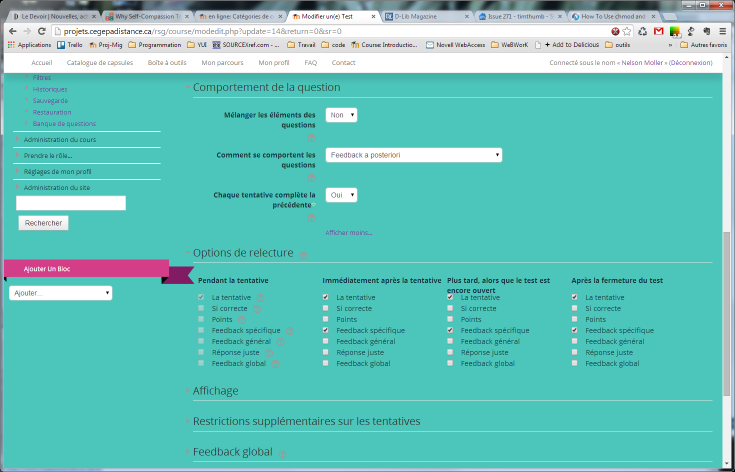This screenshot has height=472, width=735.
Task: Click the Afficher moins link
Action: click(x=348, y=233)
